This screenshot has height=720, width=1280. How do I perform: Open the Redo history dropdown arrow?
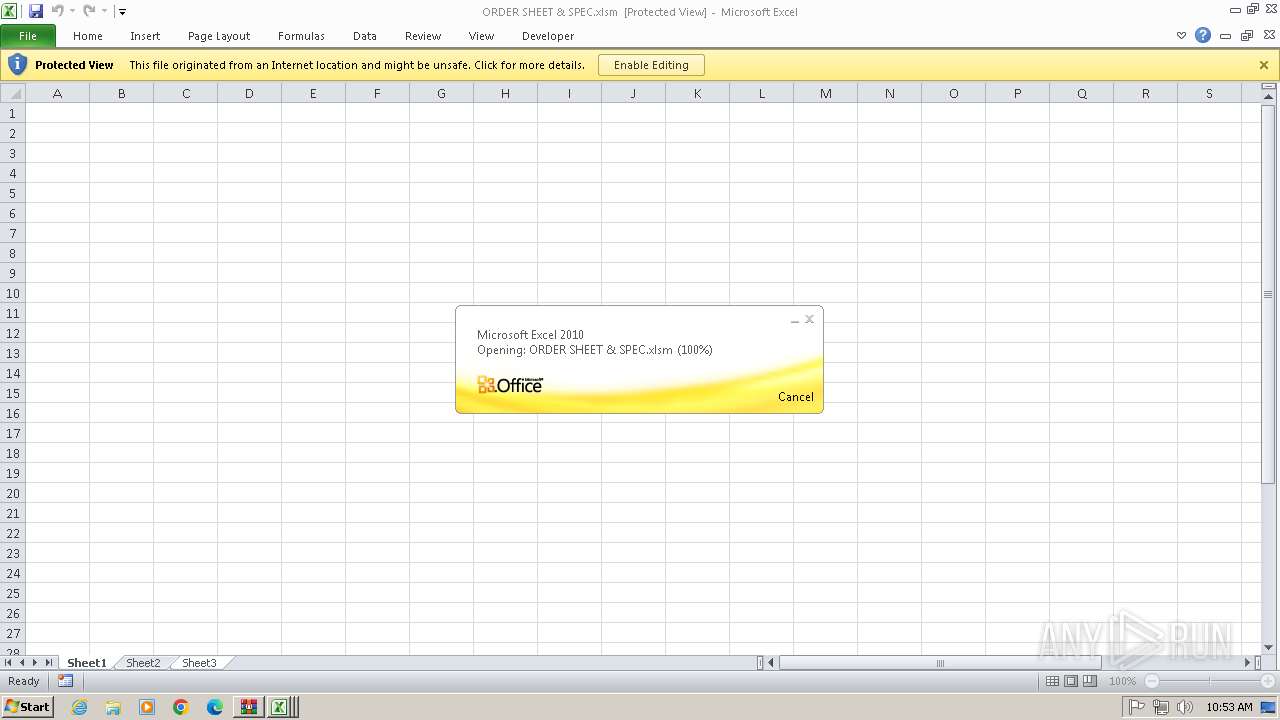click(x=104, y=12)
